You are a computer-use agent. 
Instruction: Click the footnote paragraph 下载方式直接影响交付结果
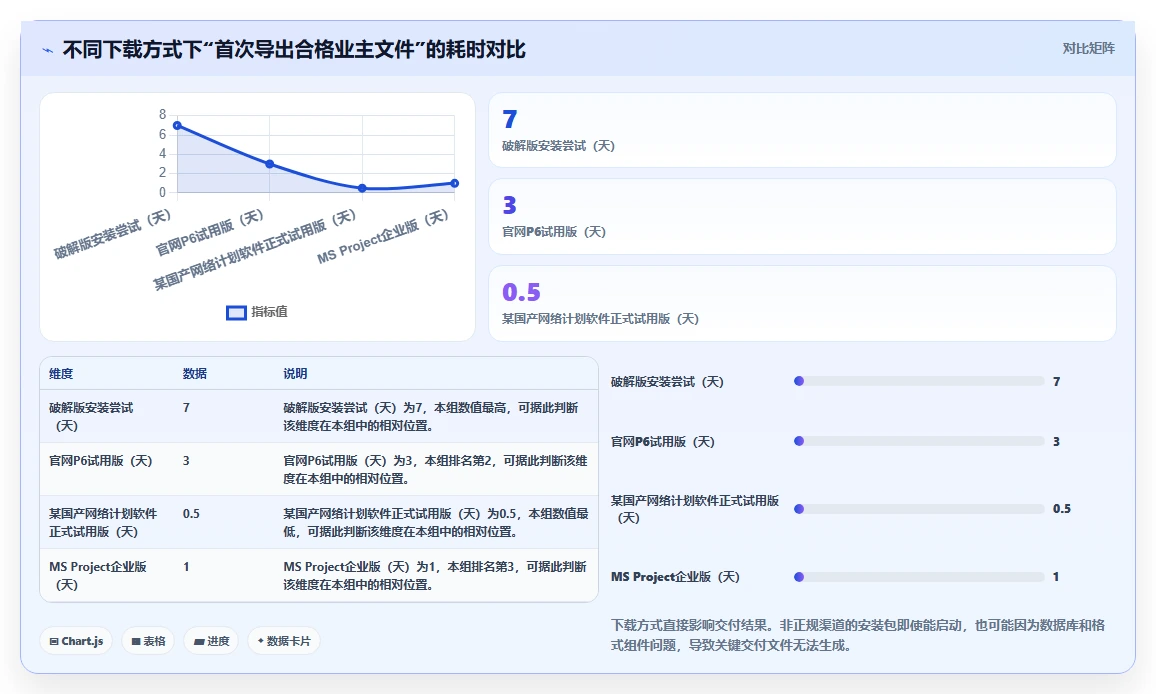858,635
